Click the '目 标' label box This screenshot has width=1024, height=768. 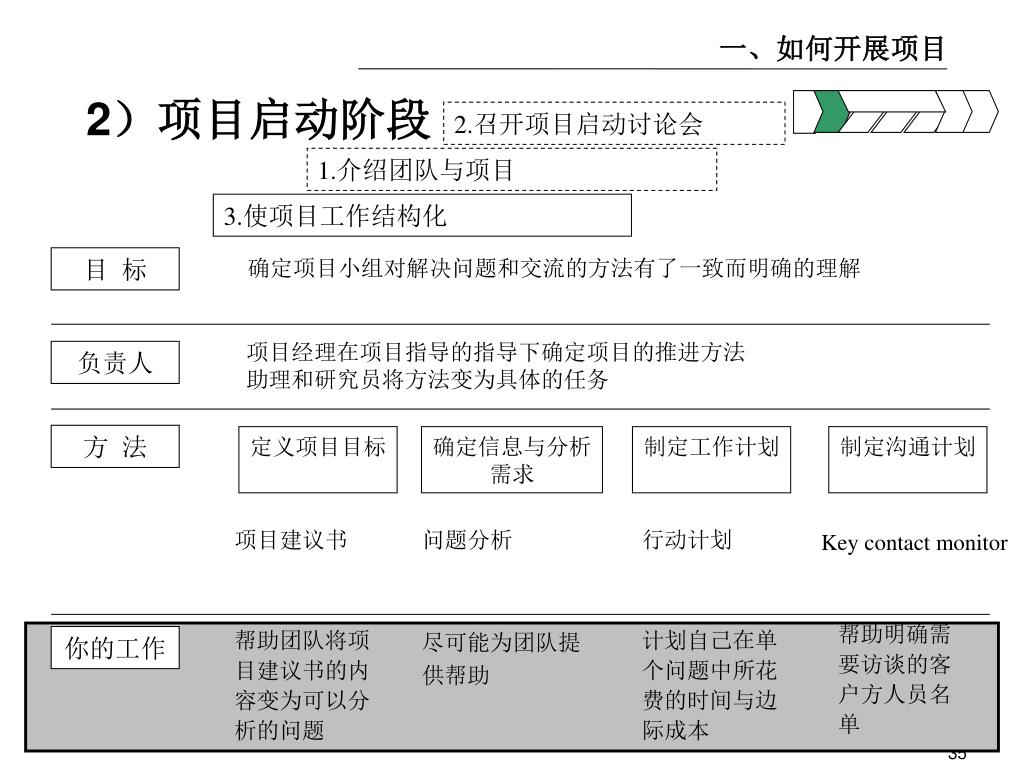(115, 269)
